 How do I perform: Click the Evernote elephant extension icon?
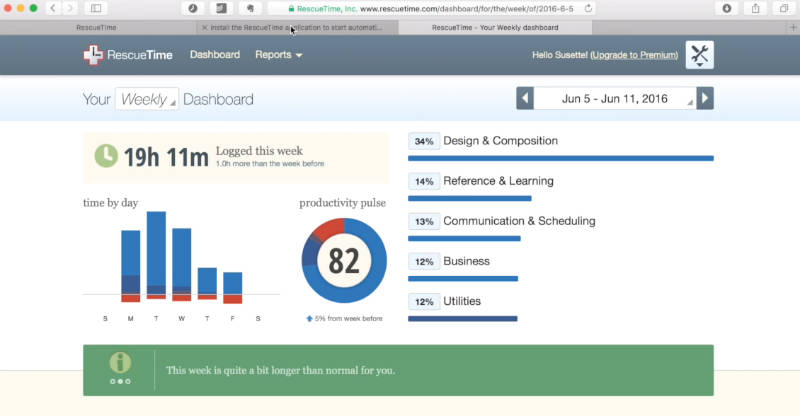250,8
